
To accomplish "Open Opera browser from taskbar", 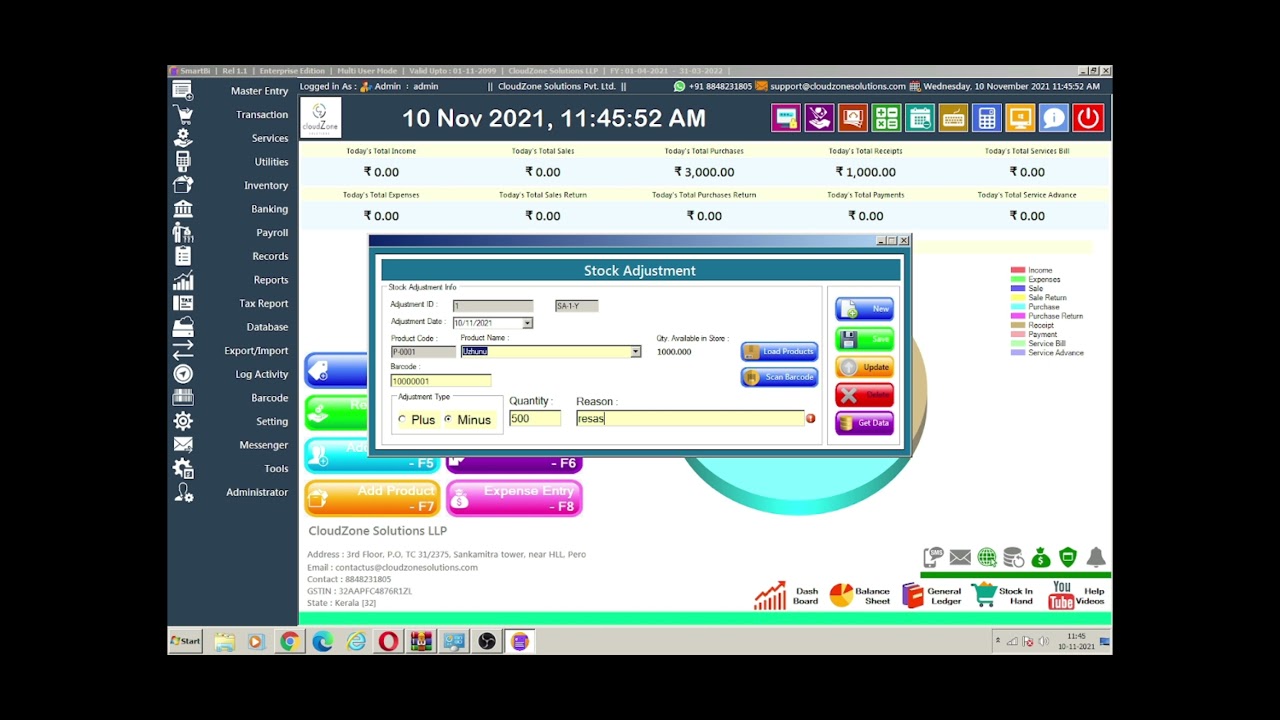I will pos(388,642).
